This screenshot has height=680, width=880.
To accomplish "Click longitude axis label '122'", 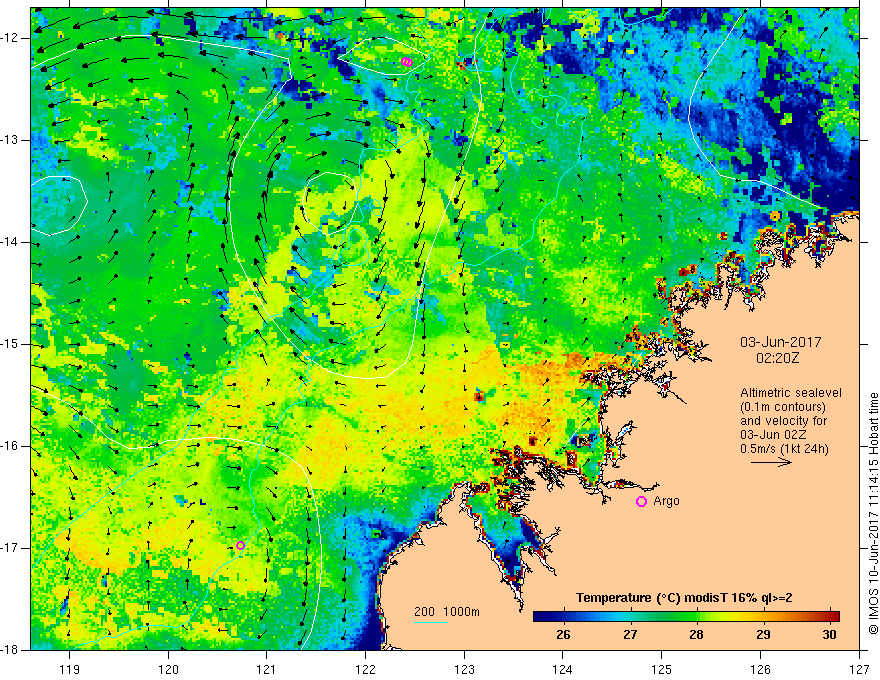I will (x=365, y=669).
